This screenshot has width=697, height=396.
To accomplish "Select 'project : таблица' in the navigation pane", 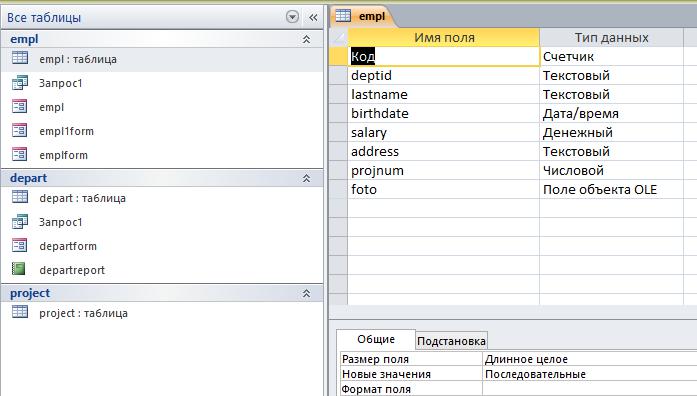I will click(x=162, y=313).
